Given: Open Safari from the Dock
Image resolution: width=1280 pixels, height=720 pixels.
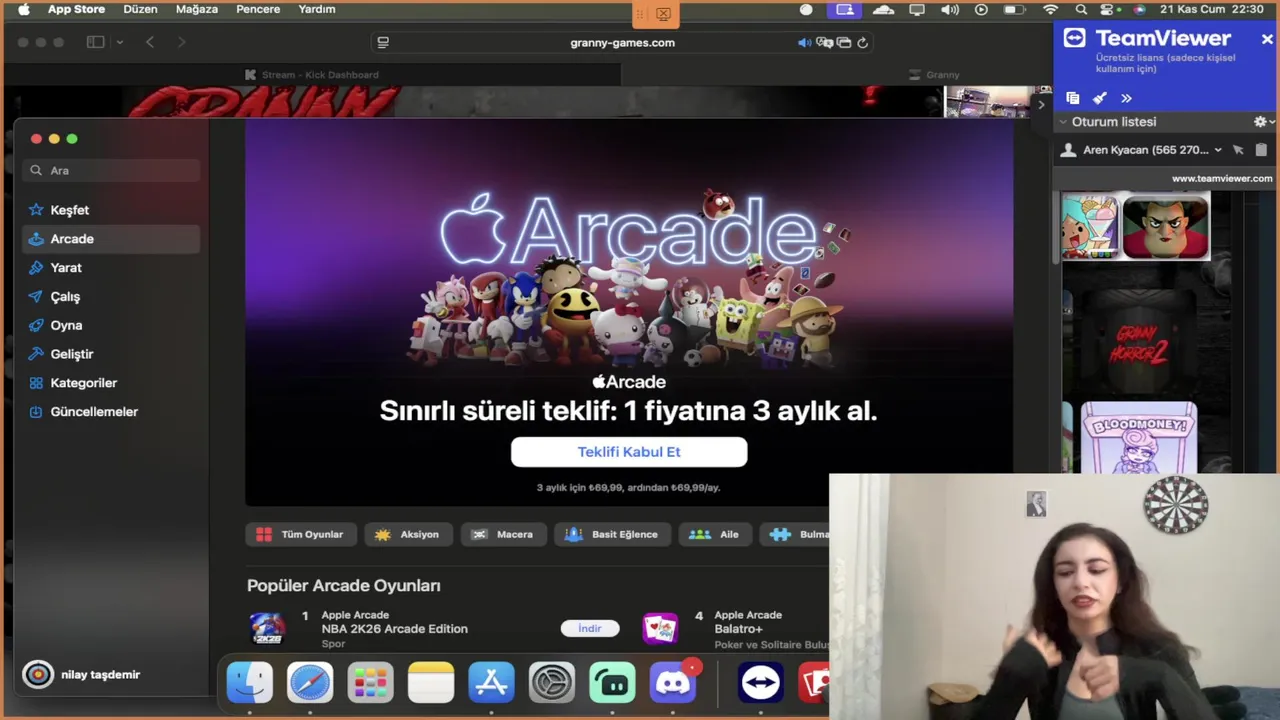Looking at the screenshot, I should click(310, 683).
